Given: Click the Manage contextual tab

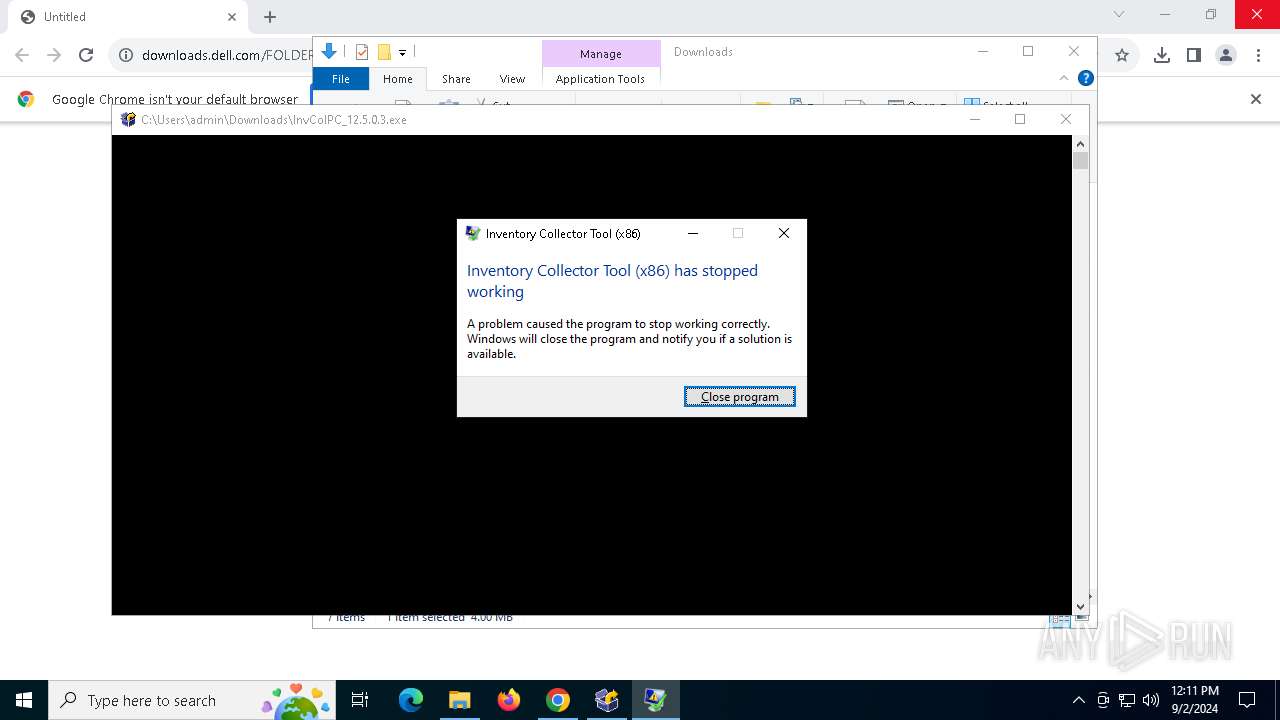Looking at the screenshot, I should (x=601, y=54).
